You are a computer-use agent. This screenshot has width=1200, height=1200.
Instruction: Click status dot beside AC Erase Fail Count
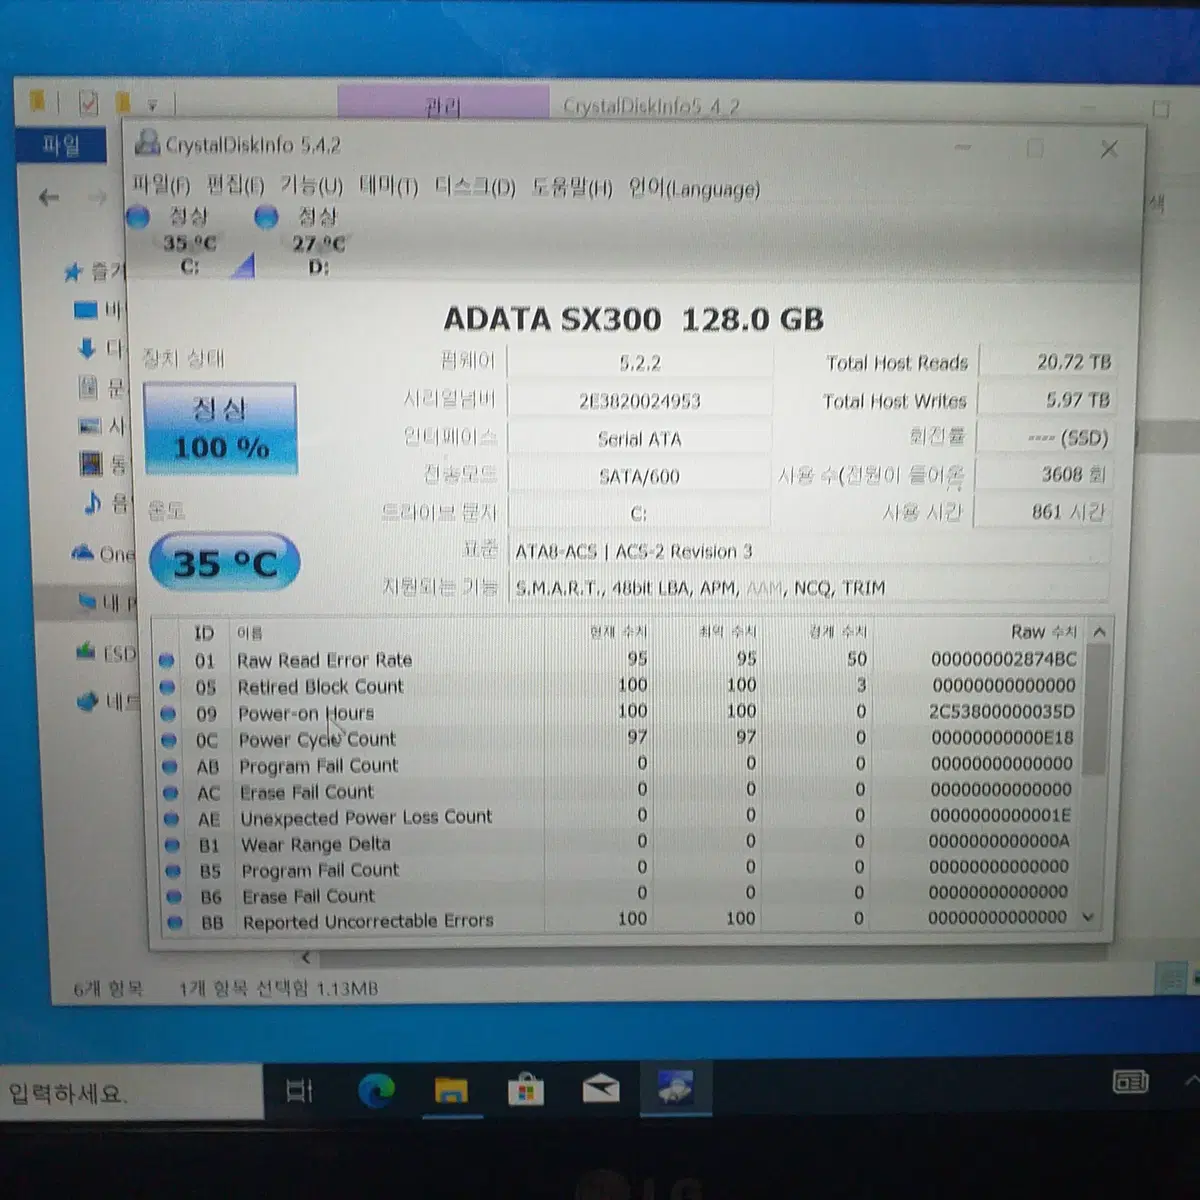pos(171,792)
